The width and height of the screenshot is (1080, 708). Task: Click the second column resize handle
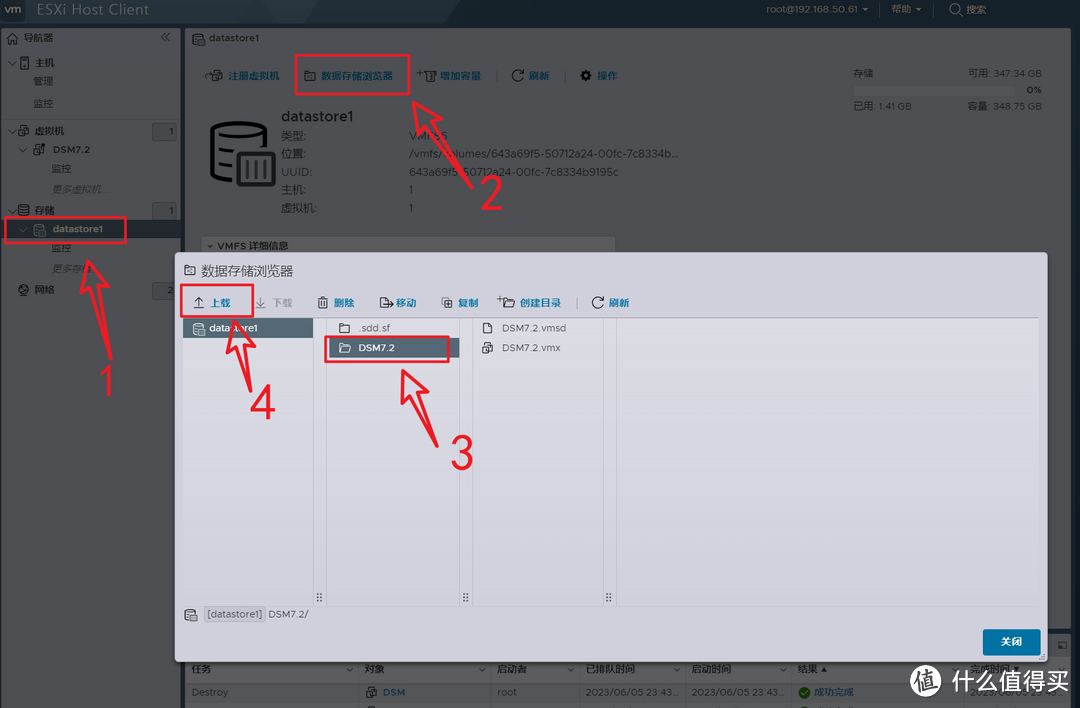[x=466, y=598]
